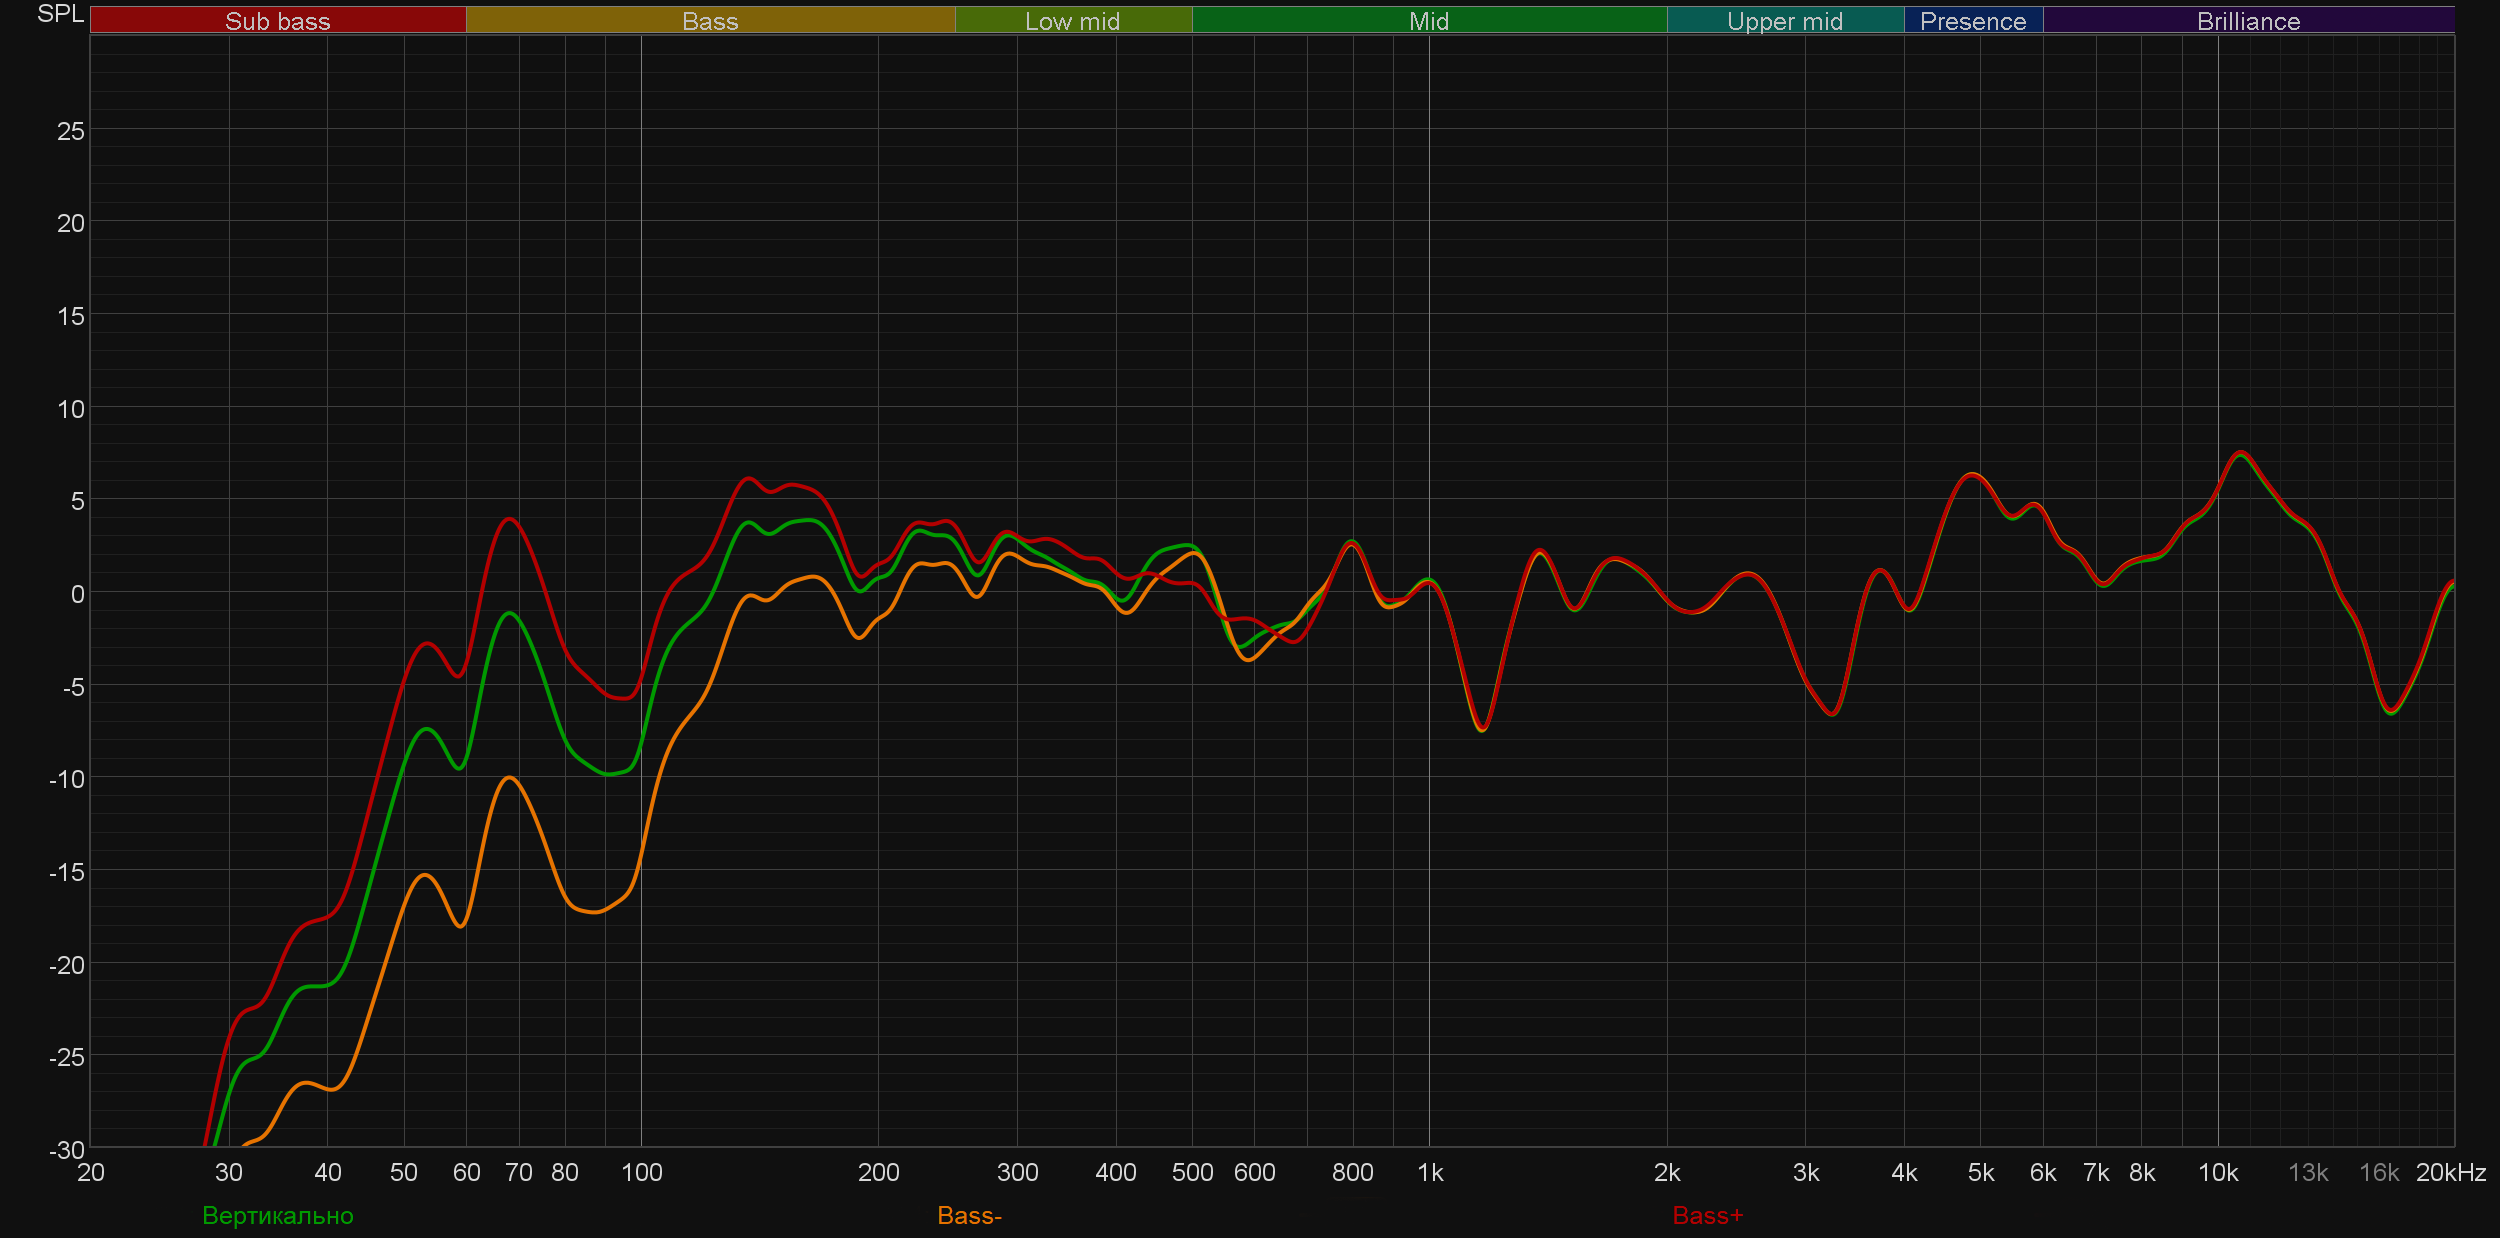The width and height of the screenshot is (2500, 1238).
Task: Click the 20kHz frequency axis label
Action: [2450, 1172]
